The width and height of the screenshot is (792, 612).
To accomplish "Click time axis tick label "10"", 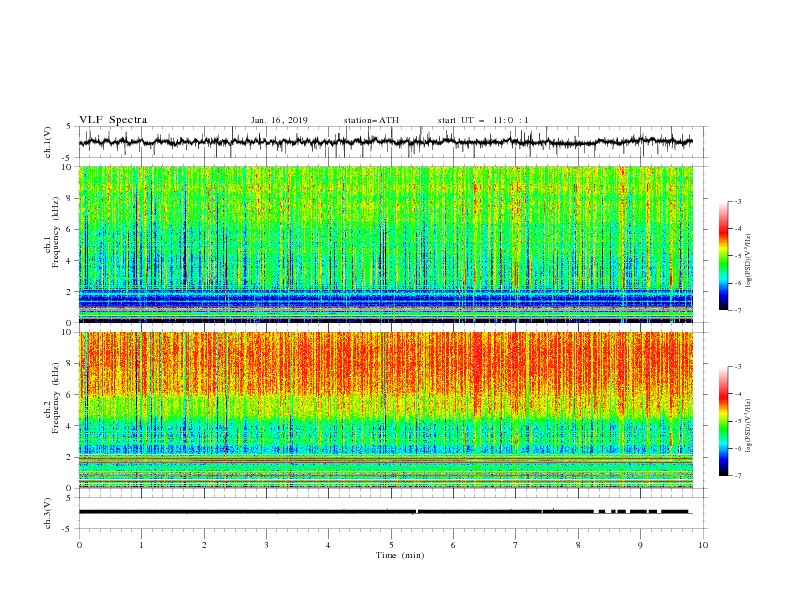I will [703, 545].
